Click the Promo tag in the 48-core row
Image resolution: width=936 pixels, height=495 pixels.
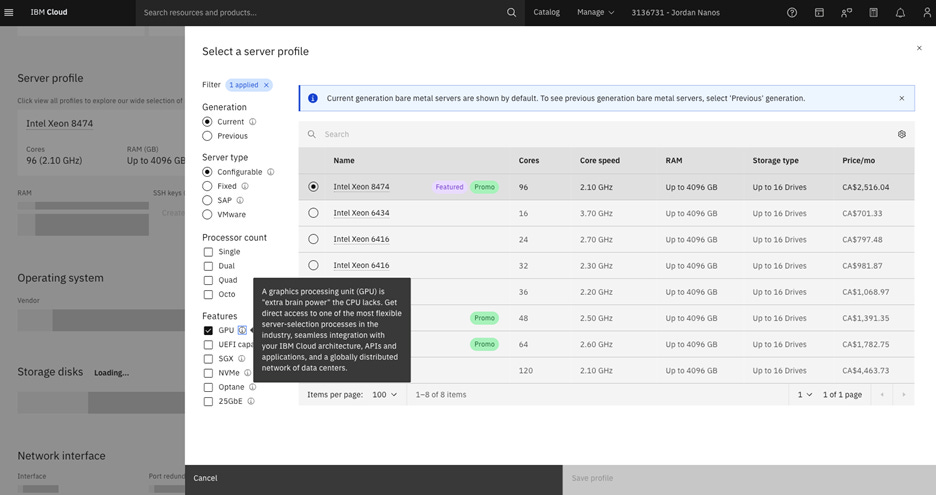click(x=484, y=318)
